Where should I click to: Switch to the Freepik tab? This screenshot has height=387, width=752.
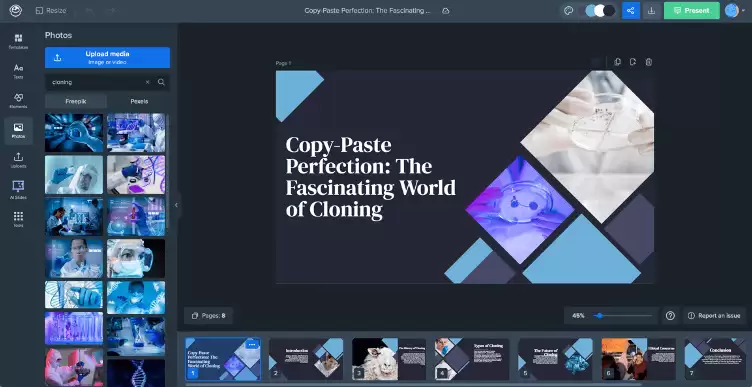[x=76, y=101]
